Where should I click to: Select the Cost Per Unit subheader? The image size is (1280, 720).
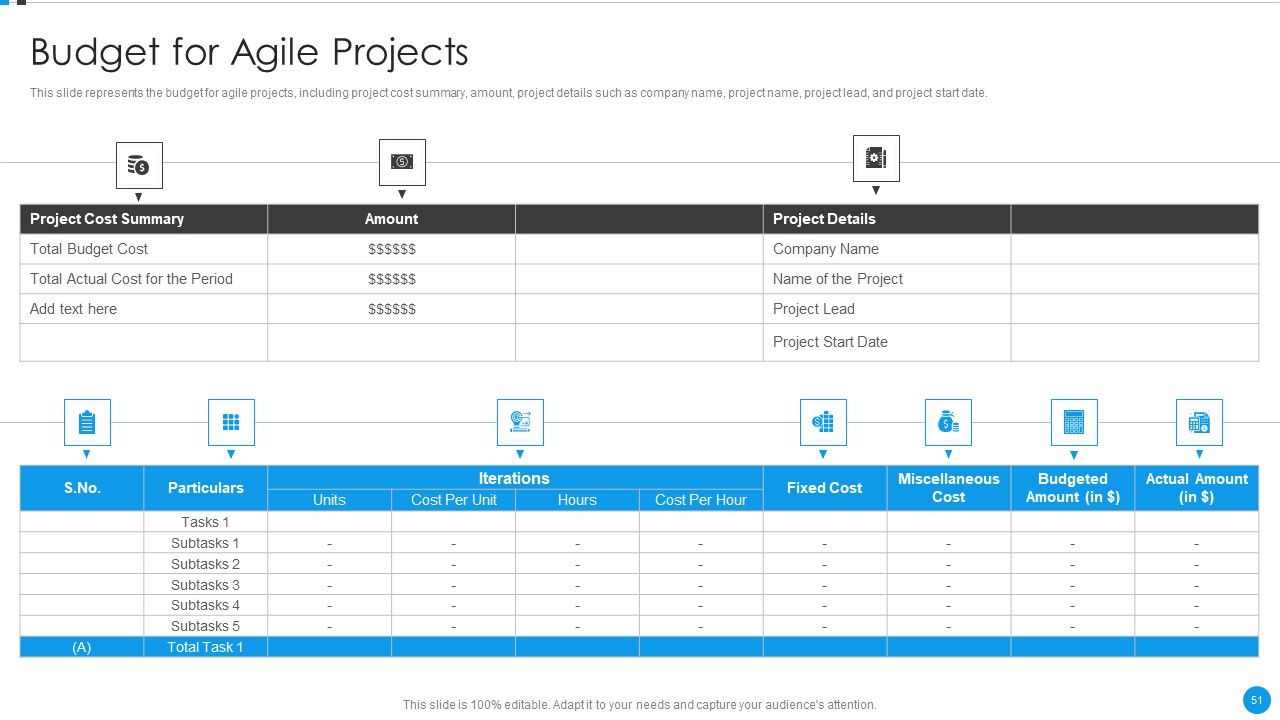point(454,500)
